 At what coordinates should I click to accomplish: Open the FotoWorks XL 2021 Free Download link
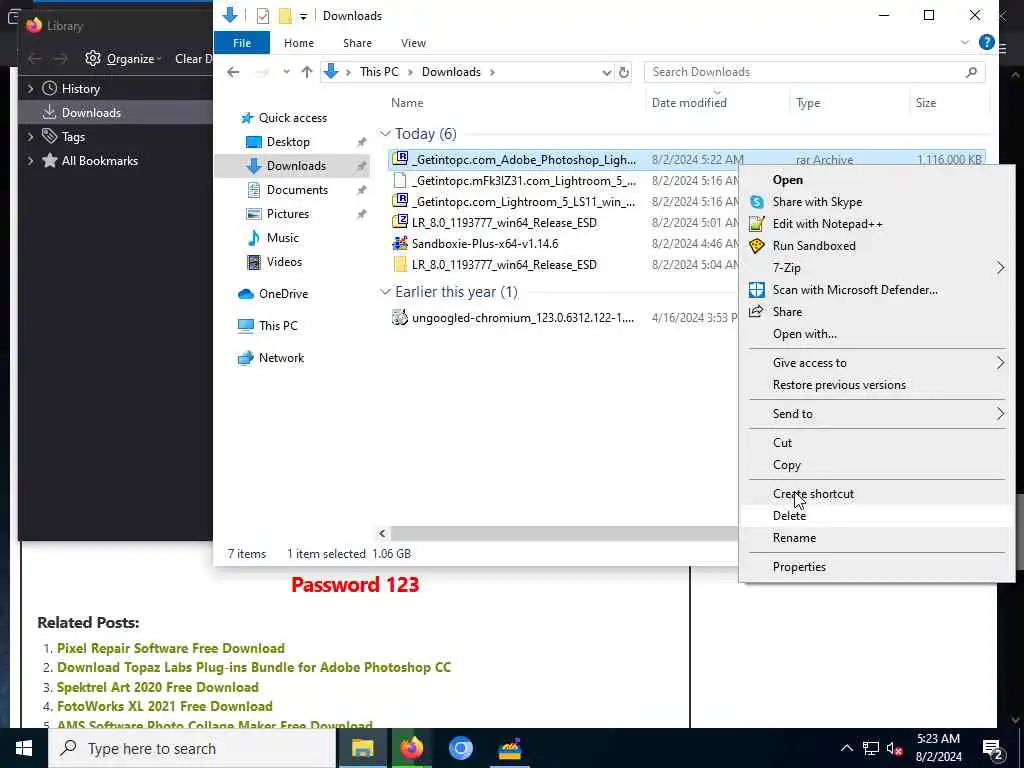[x=165, y=707]
